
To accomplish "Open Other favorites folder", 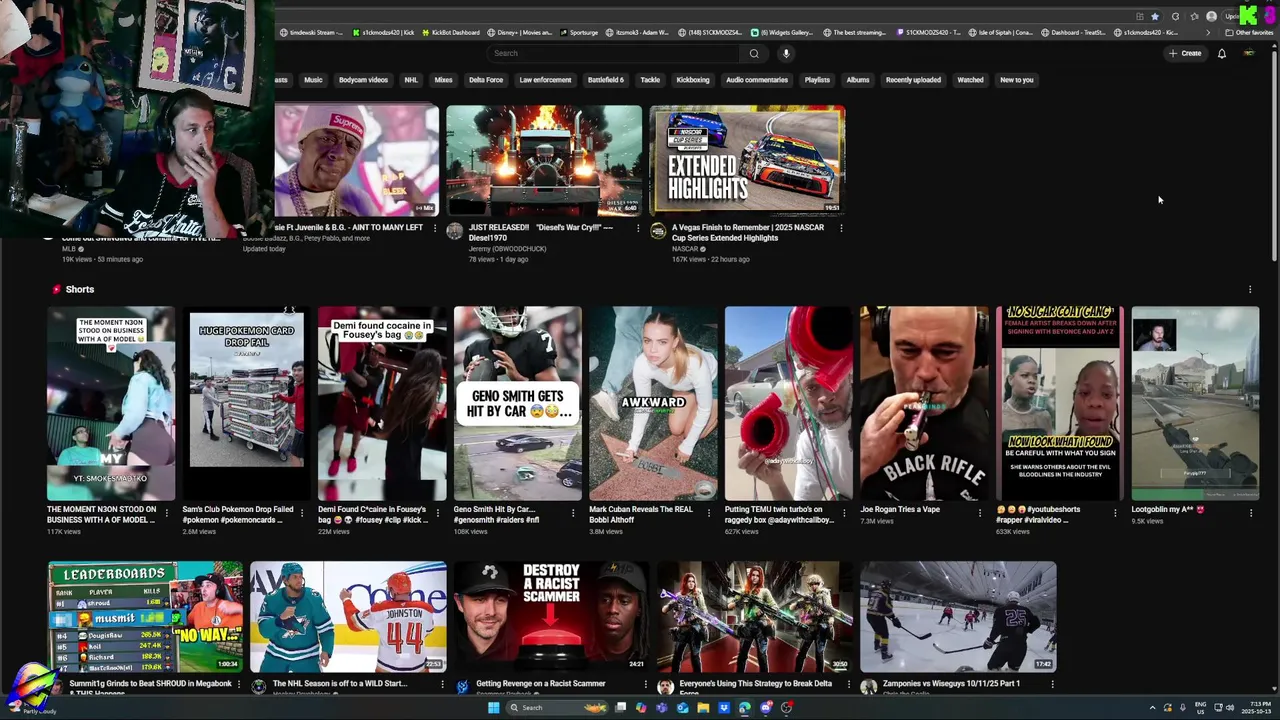I will (x=1249, y=32).
